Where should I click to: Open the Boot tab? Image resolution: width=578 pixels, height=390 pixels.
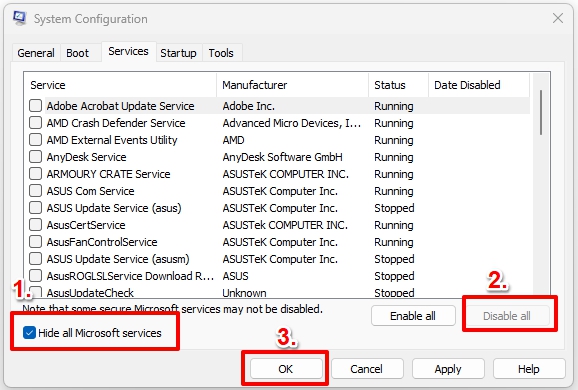(x=77, y=53)
